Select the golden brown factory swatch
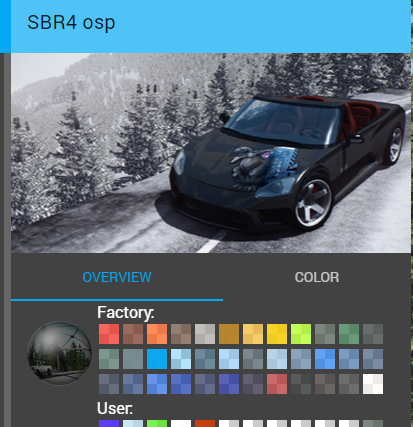 [x=229, y=334]
